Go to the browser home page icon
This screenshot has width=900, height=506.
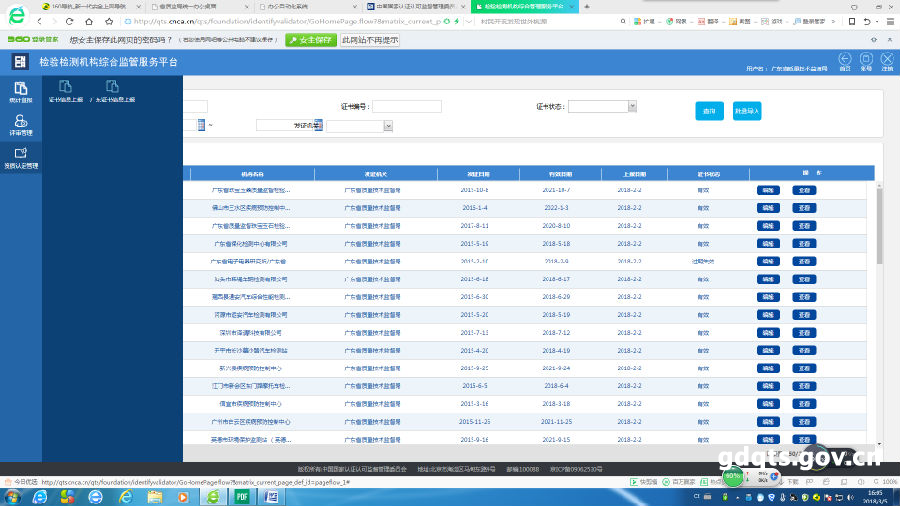pos(89,21)
